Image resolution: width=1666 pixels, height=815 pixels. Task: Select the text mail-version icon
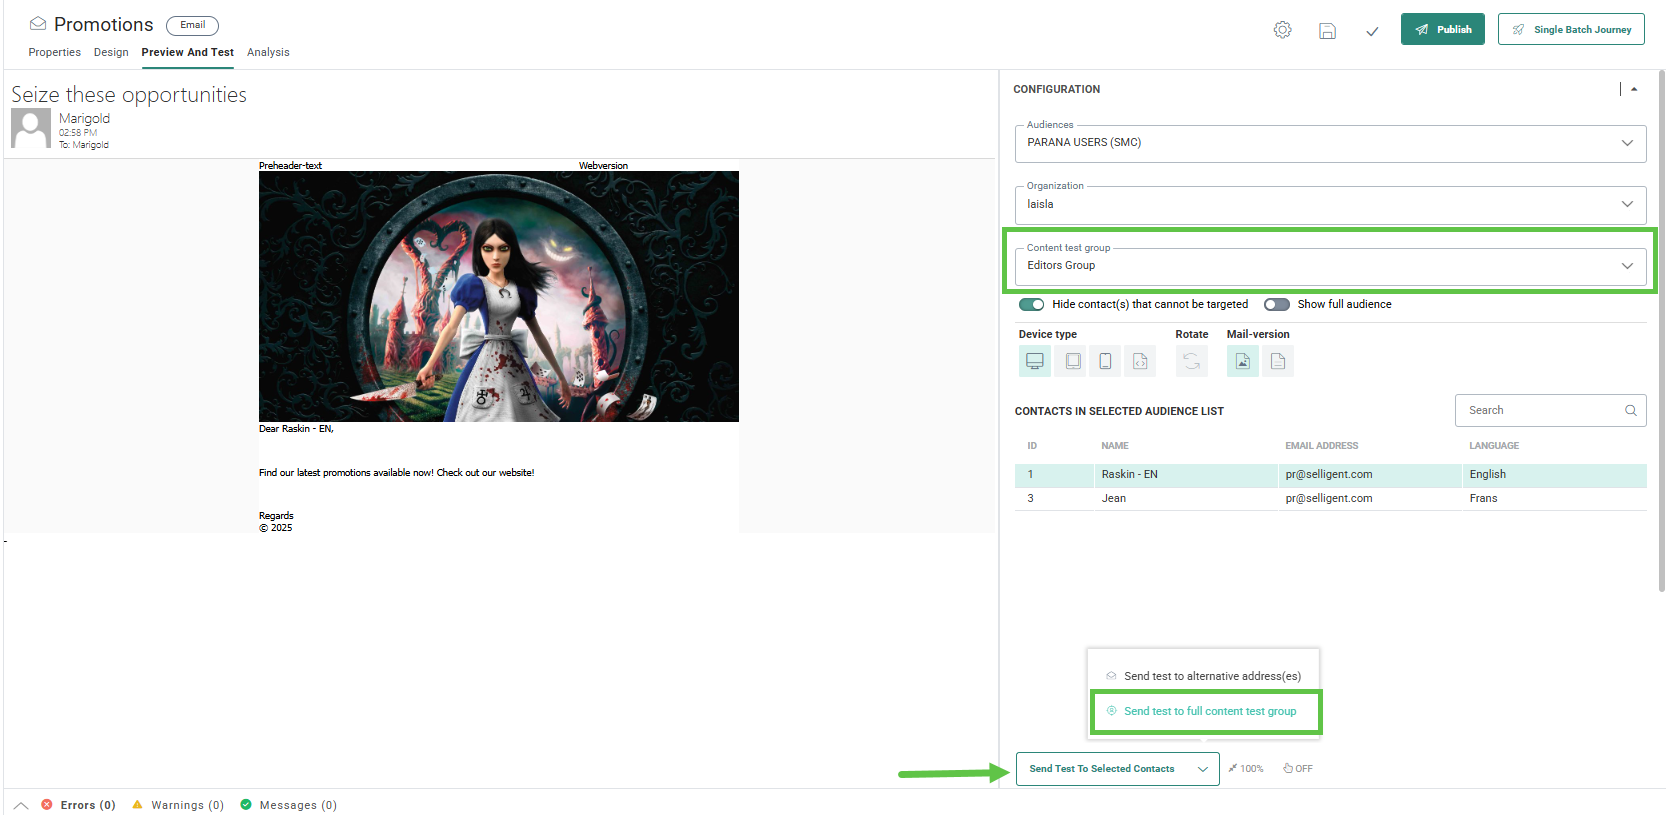1278,361
